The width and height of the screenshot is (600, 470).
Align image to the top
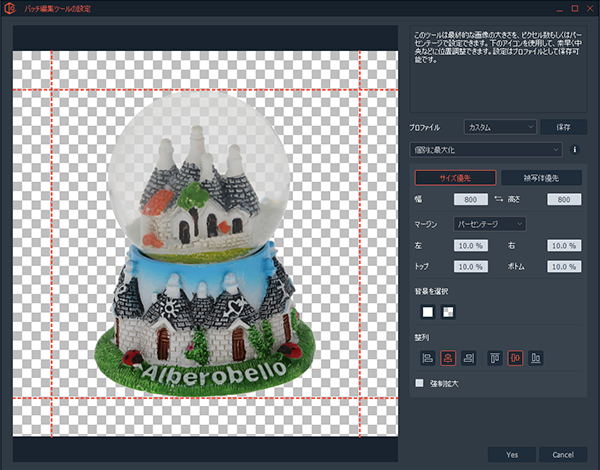pos(495,357)
